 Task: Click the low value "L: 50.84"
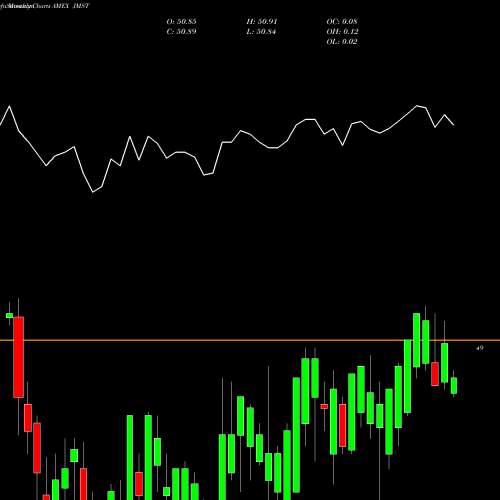[x=261, y=32]
